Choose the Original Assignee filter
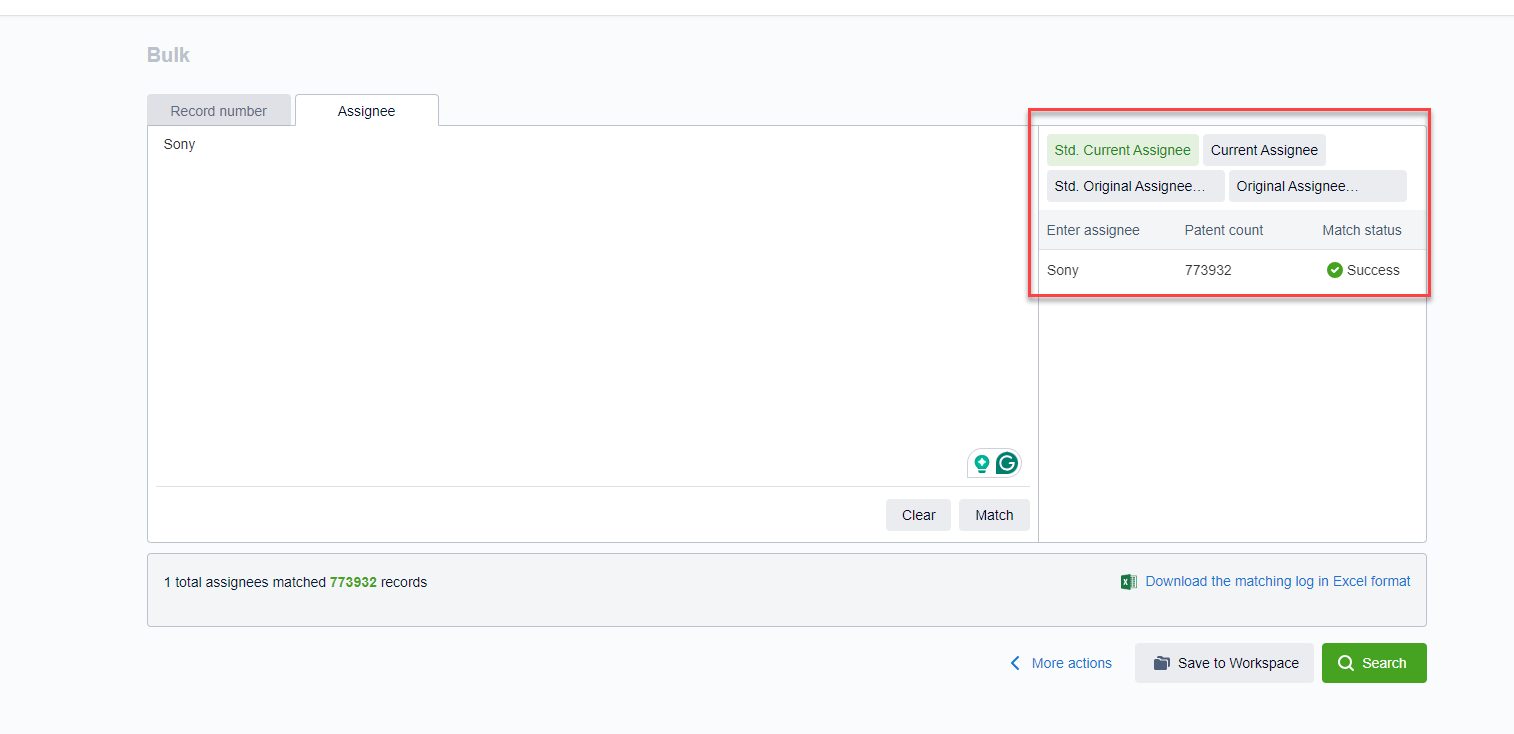This screenshot has height=734, width=1514. pos(1317,186)
